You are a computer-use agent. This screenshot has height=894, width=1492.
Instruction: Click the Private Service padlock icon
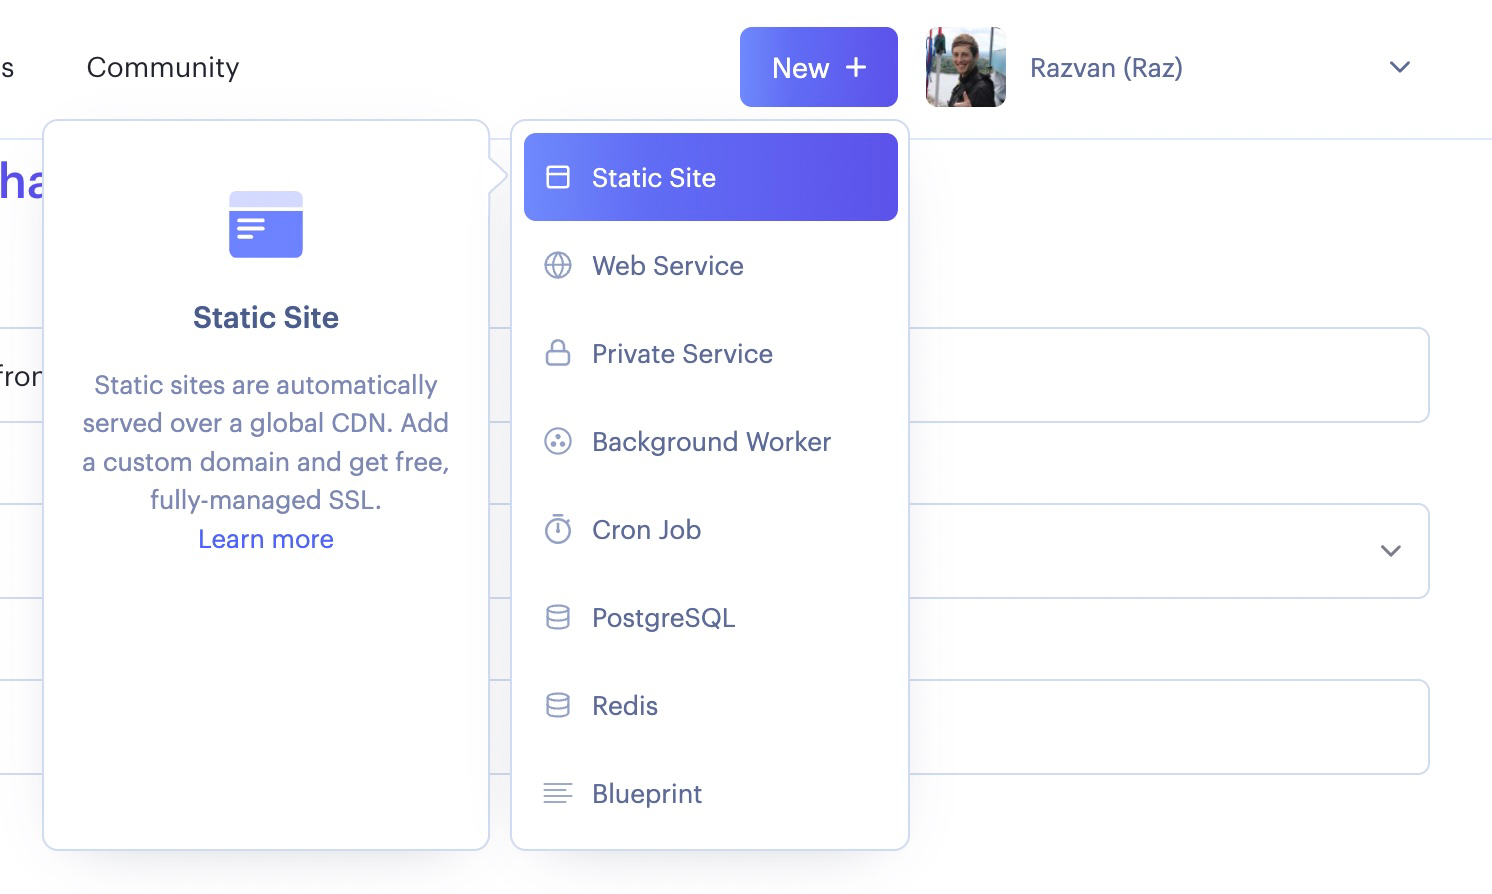tap(557, 353)
